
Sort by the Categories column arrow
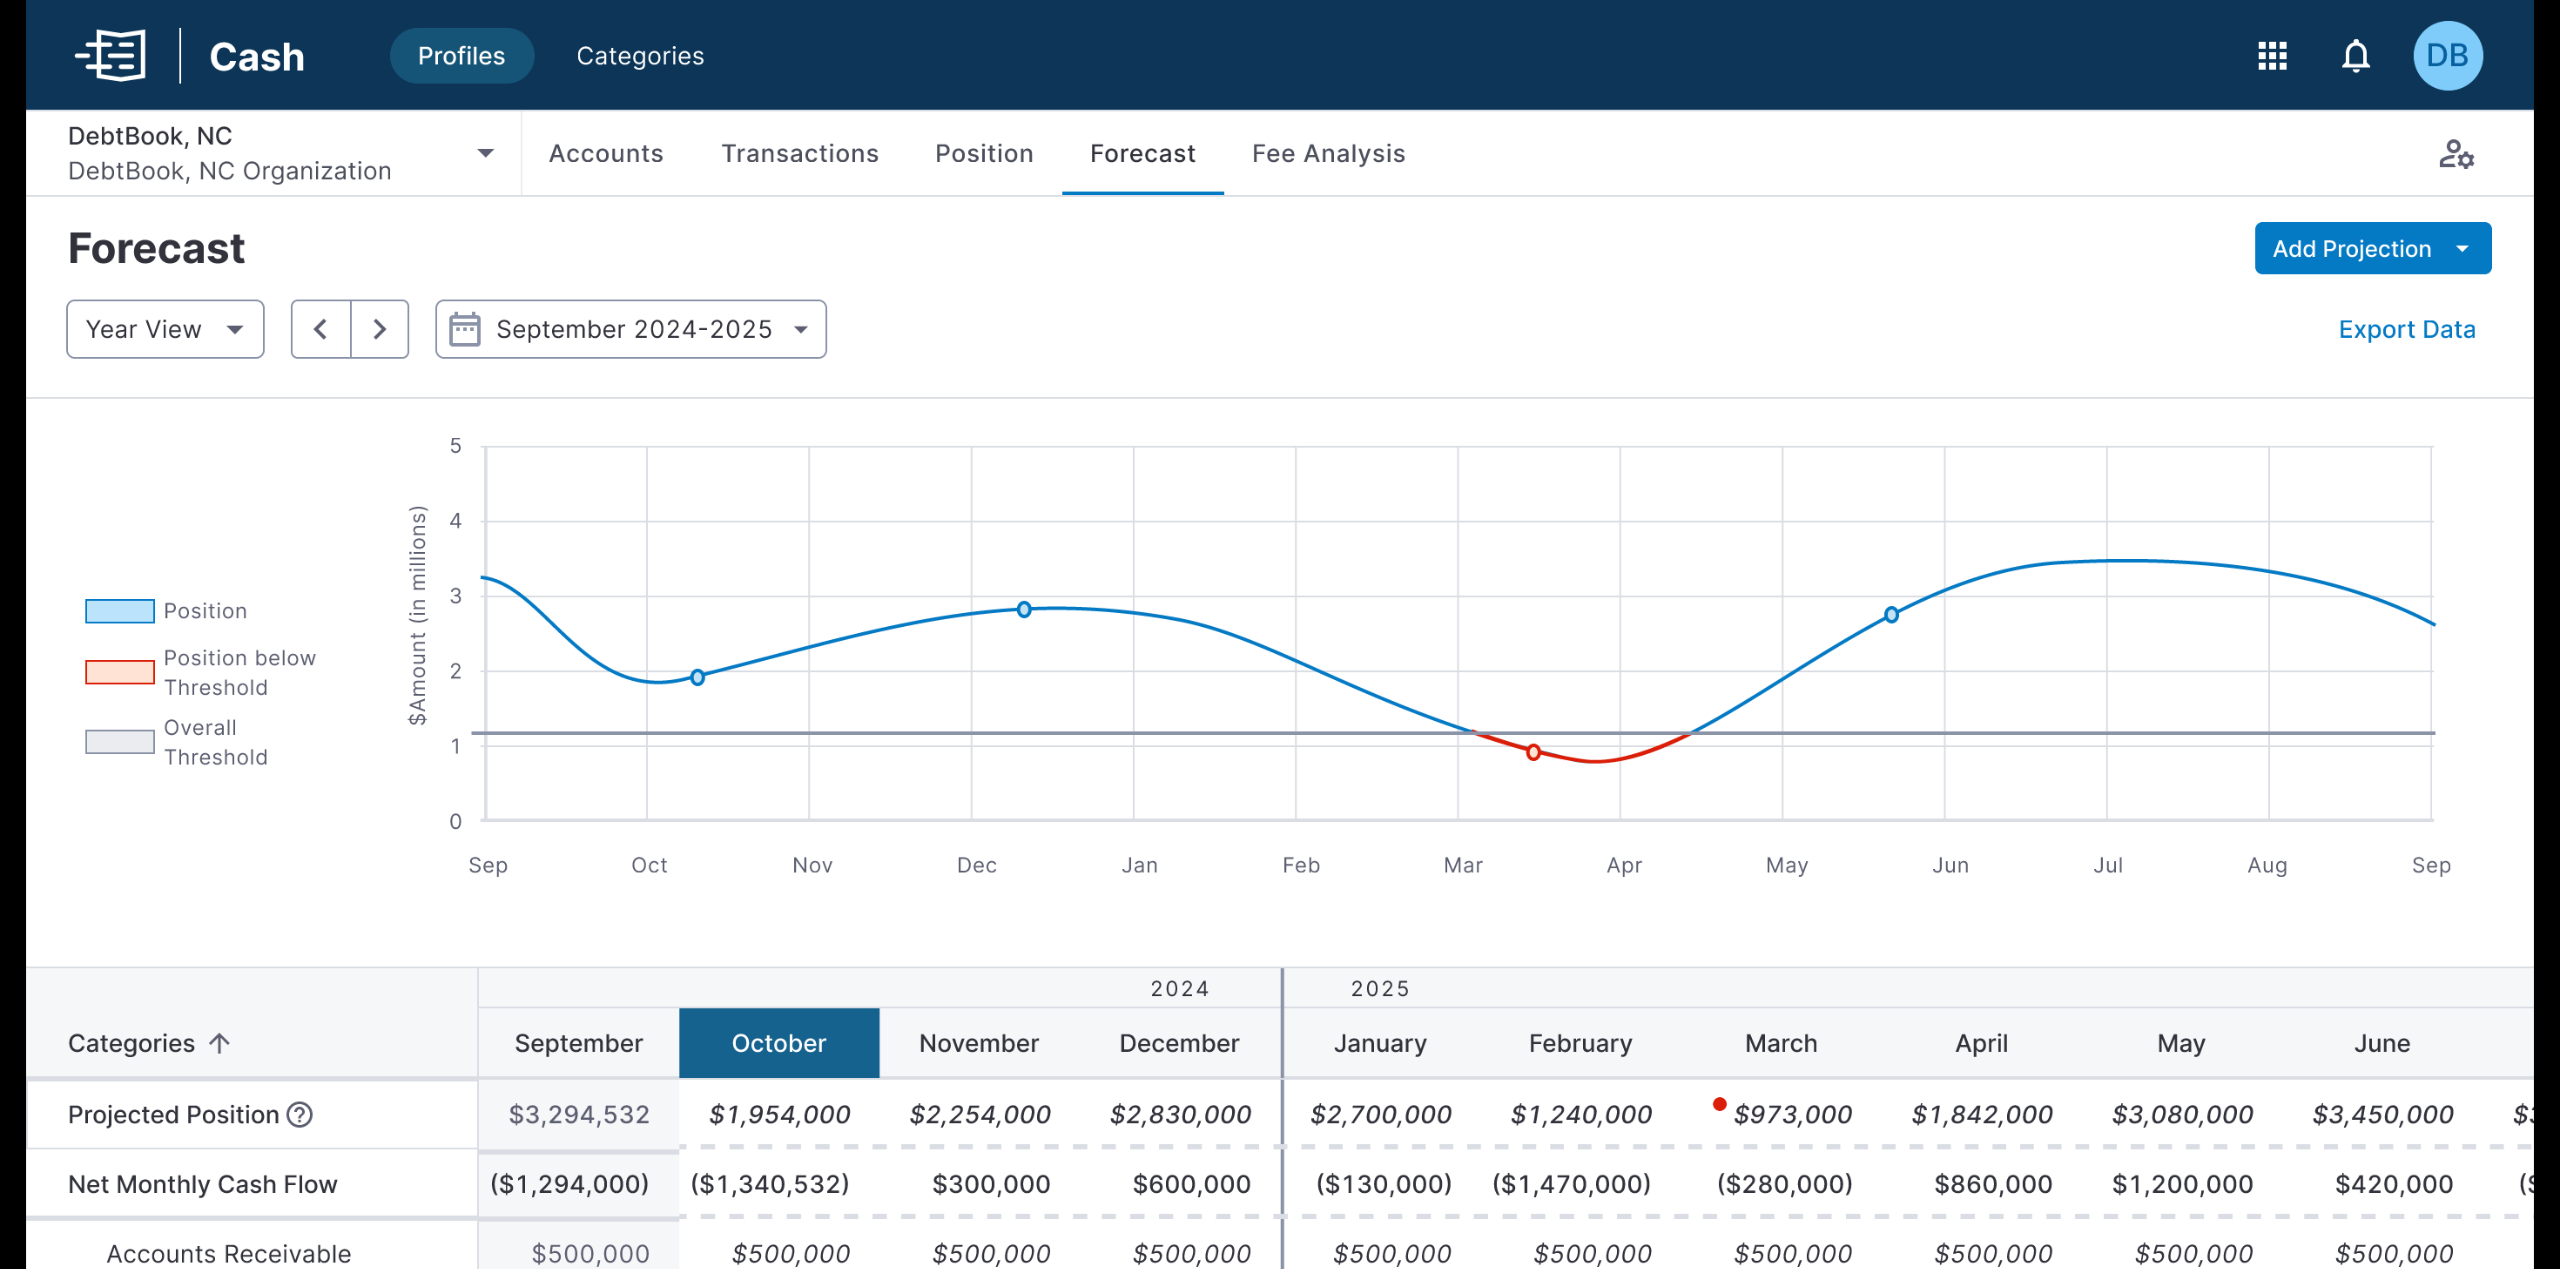(x=220, y=1043)
